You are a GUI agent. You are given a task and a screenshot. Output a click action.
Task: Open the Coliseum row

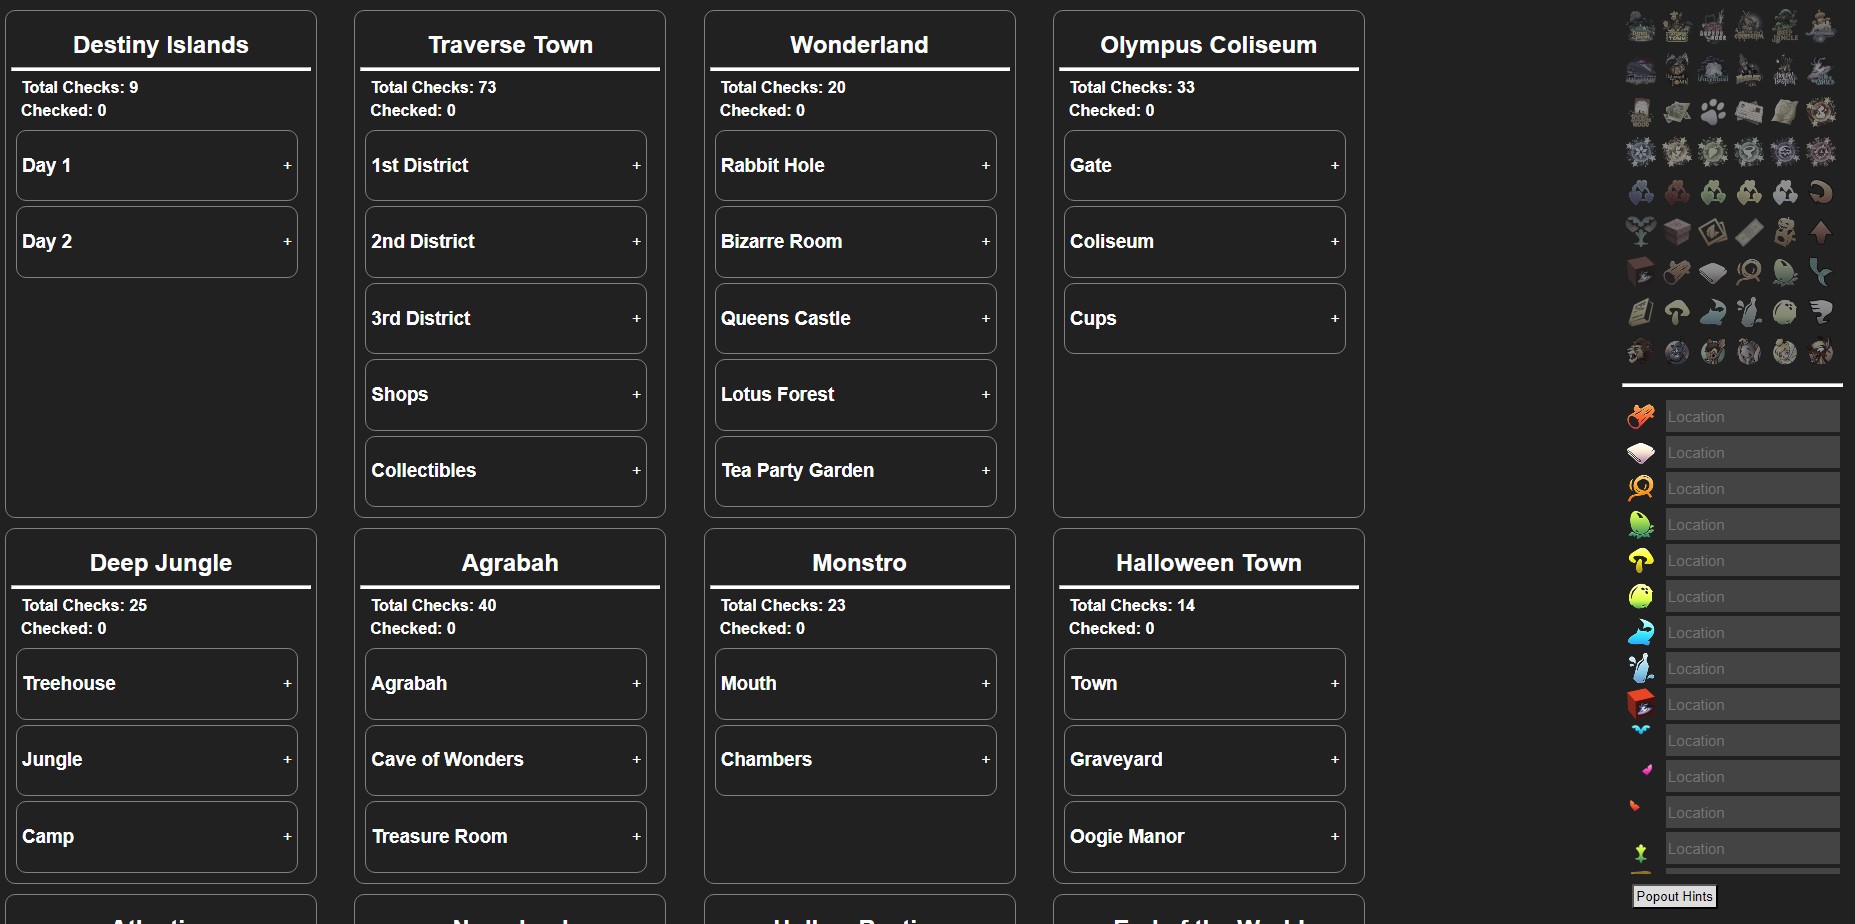[1204, 242]
